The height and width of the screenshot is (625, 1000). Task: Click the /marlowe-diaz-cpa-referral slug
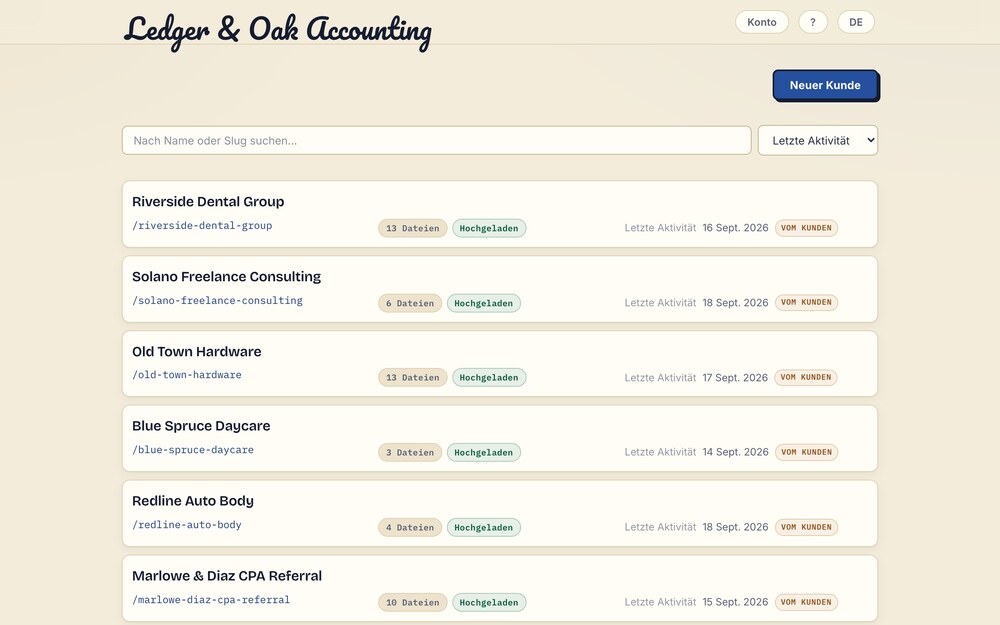pyautogui.click(x=211, y=600)
